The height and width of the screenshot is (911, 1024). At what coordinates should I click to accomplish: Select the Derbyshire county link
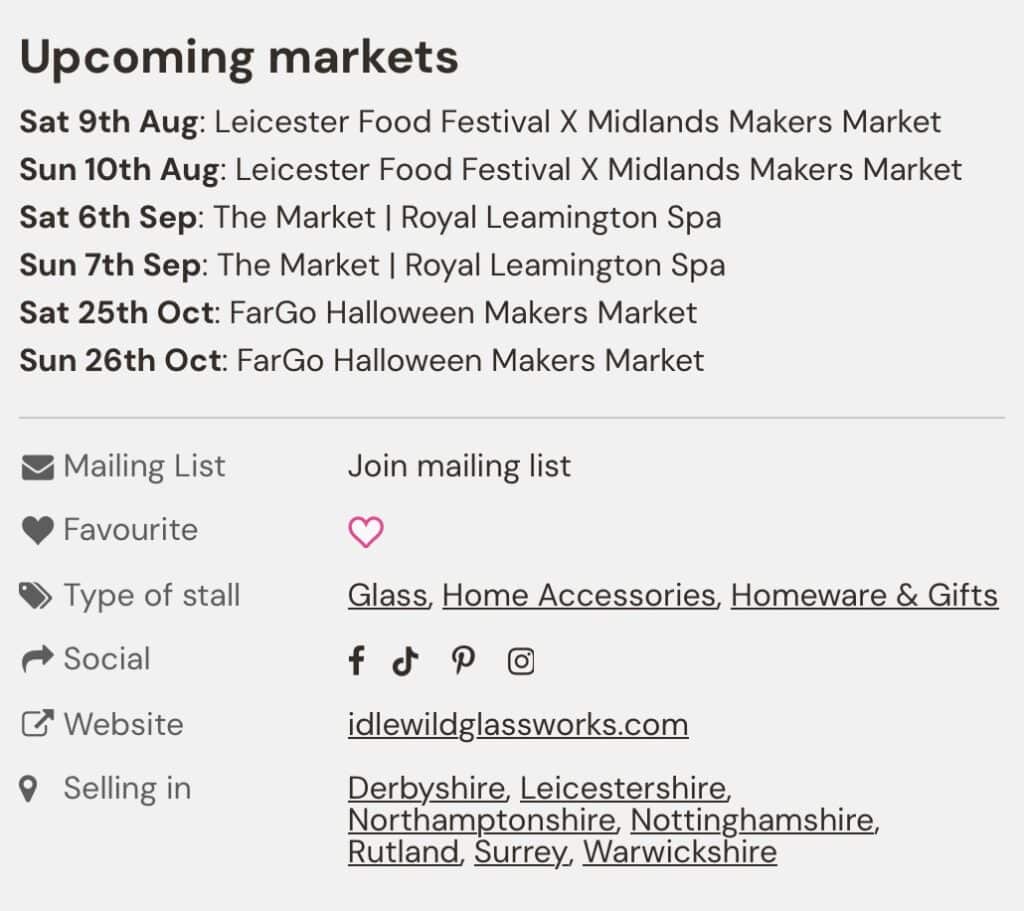click(x=426, y=788)
